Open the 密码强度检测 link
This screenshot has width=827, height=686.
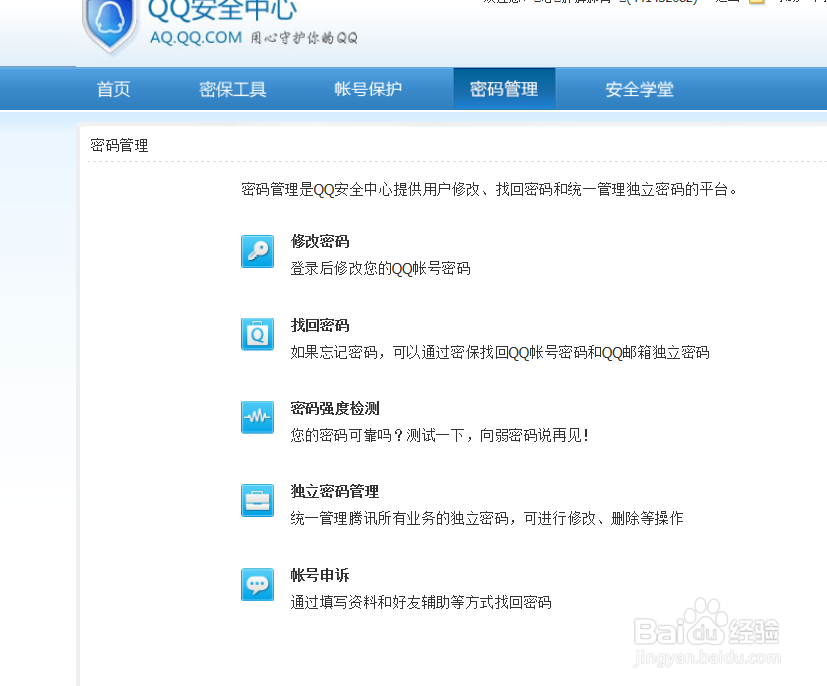[x=334, y=408]
